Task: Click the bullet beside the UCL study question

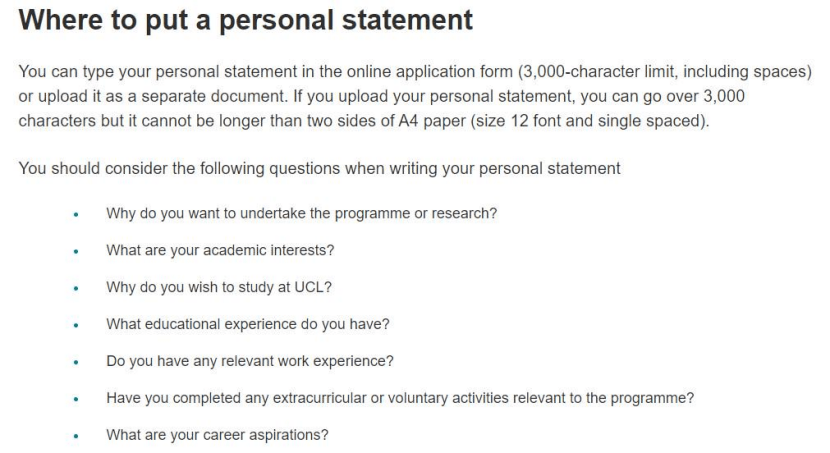Action: click(x=76, y=289)
